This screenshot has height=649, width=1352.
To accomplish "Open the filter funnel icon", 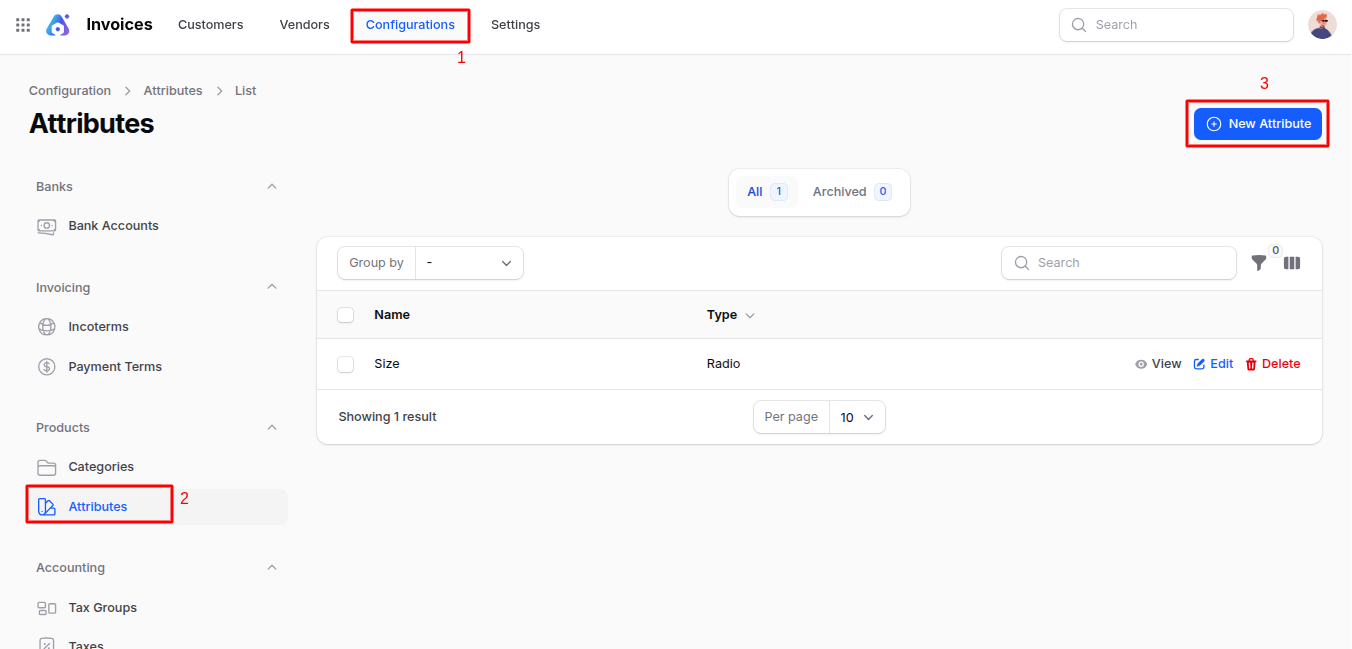I will [1259, 263].
